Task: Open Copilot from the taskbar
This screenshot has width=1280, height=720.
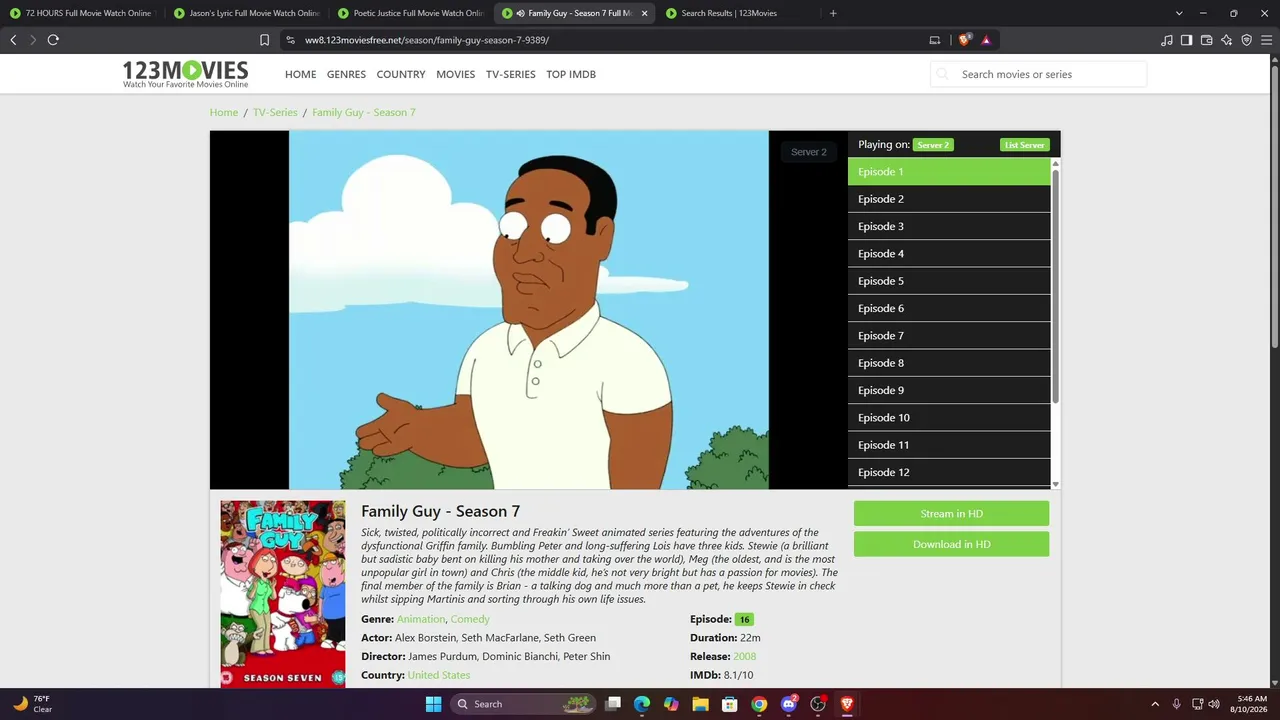Action: click(x=671, y=704)
